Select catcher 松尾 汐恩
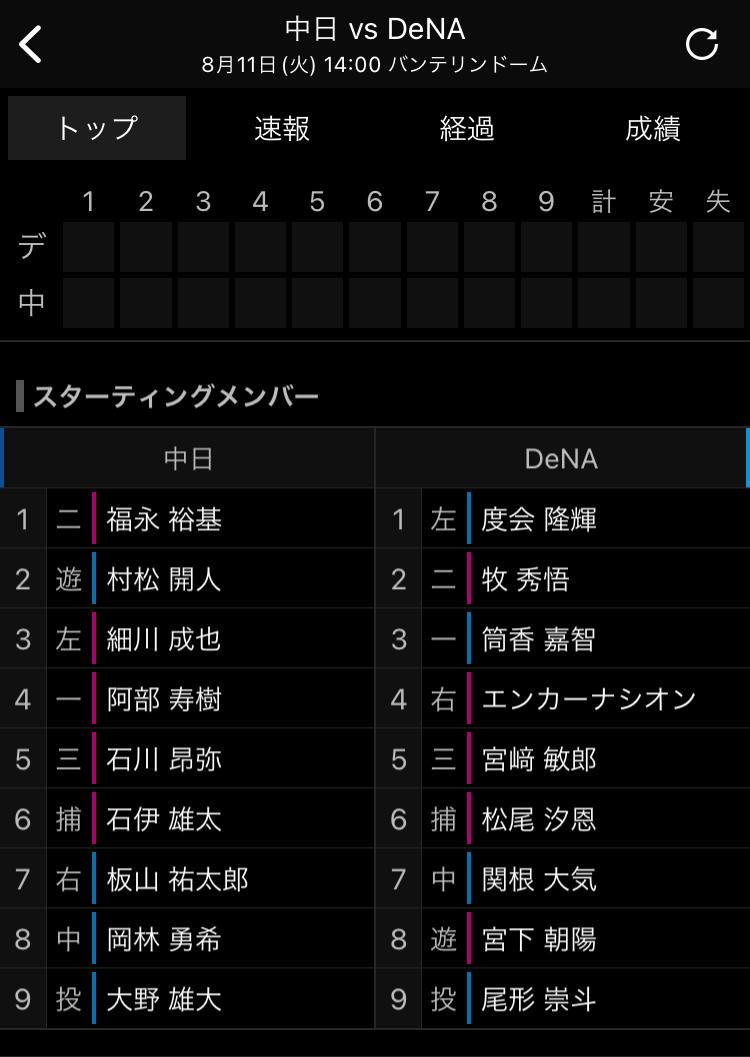Screen dimensions: 750x1057 pyautogui.click(x=539, y=820)
